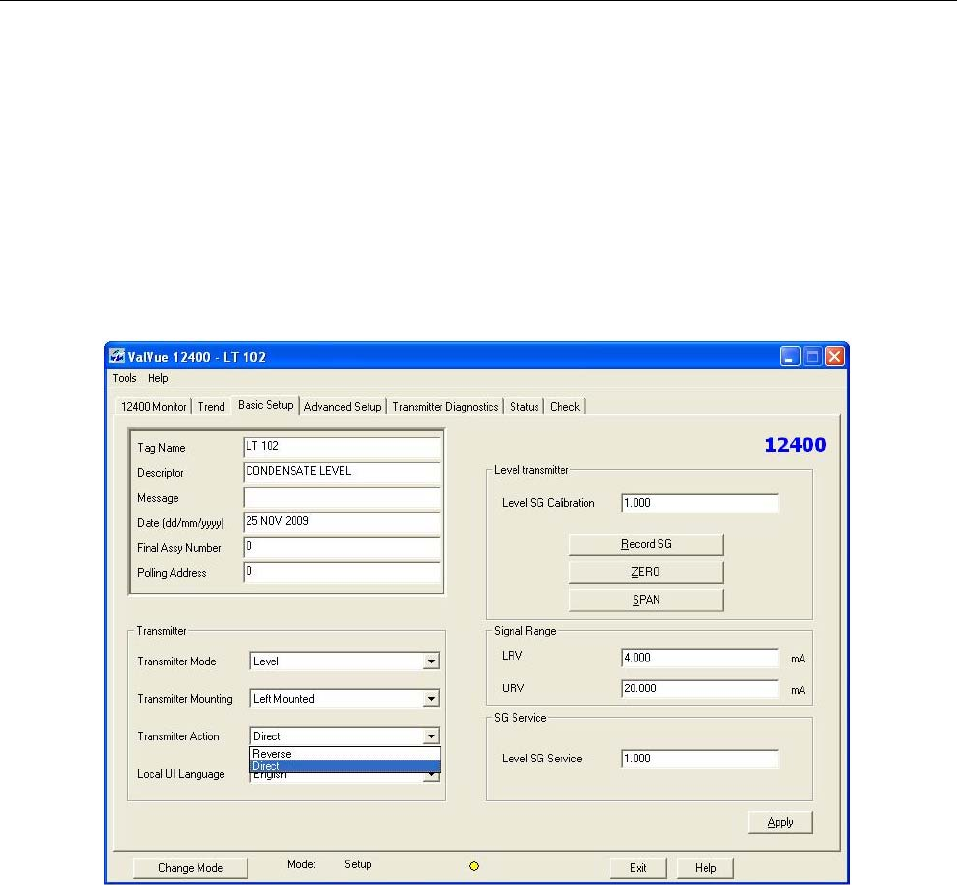Switch to the 12400 Monitor tab
Image resolution: width=957 pixels, height=885 pixels.
pos(154,406)
